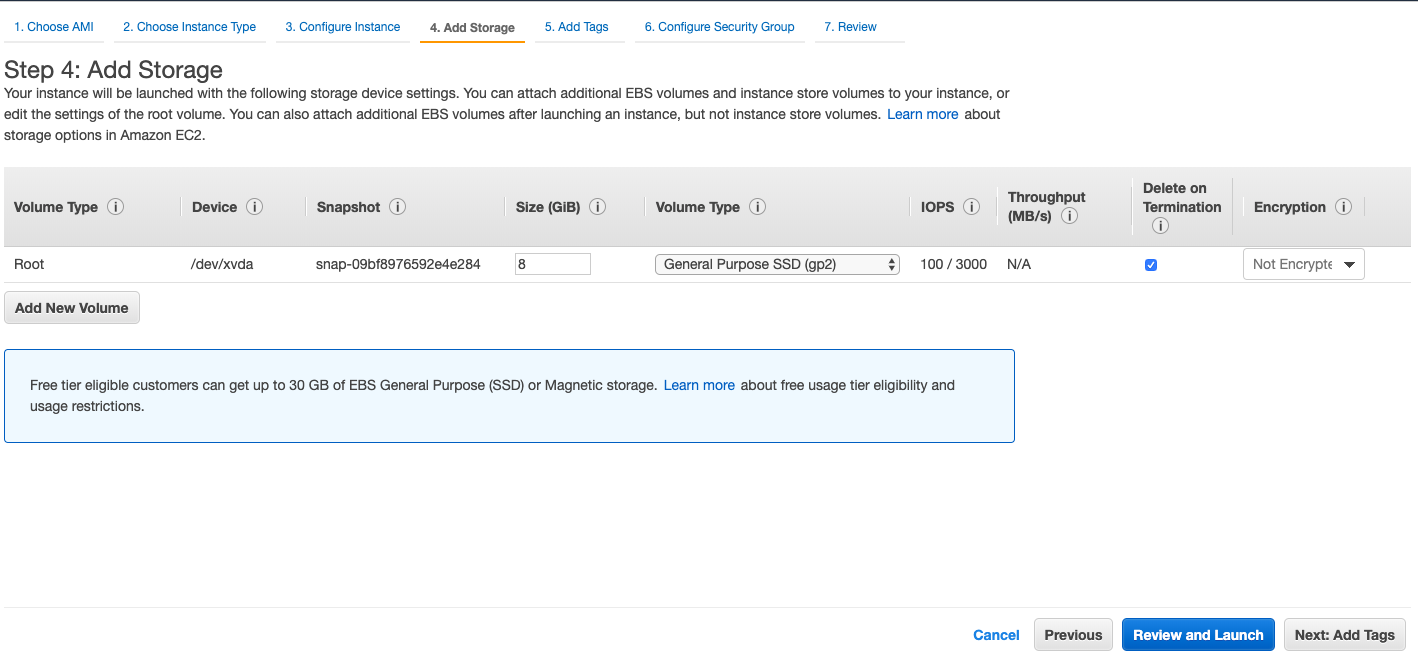Click the info icon beside Snapshot header
Image resolution: width=1418 pixels, height=664 pixels.
pyautogui.click(x=398, y=207)
